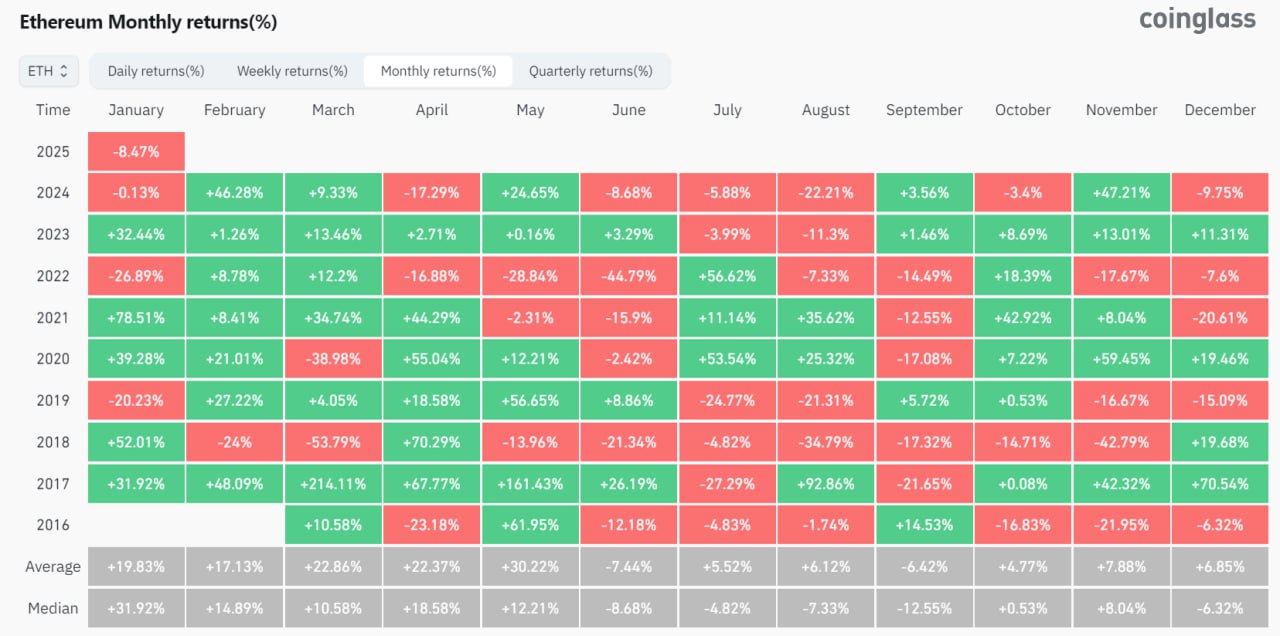Click the 2022 row year label
This screenshot has height=636, width=1280.
[x=53, y=276]
